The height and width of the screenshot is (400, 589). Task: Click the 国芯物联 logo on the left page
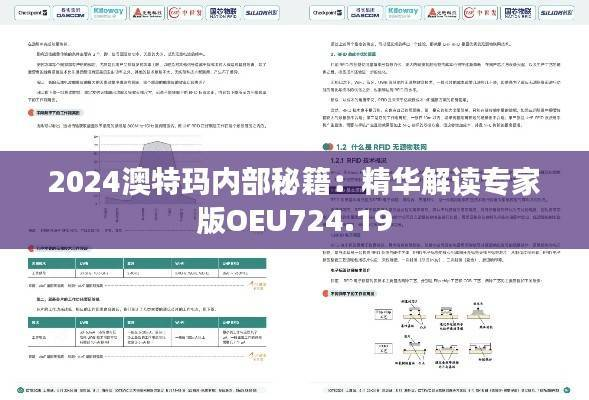224,13
